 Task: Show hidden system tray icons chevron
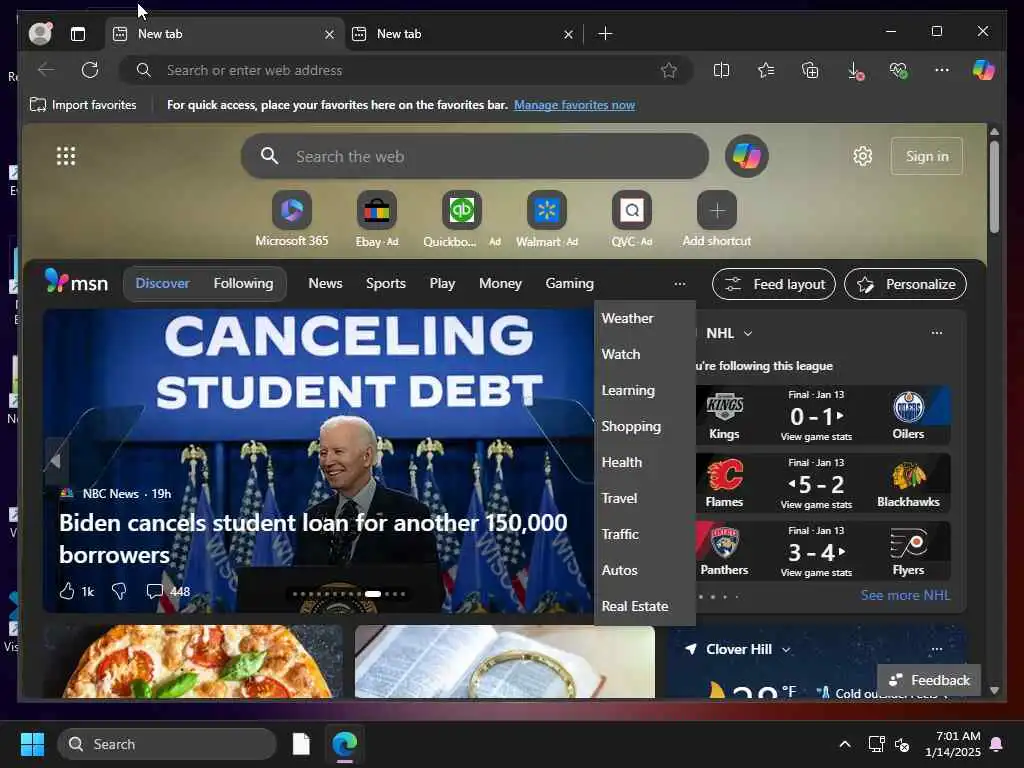point(844,744)
